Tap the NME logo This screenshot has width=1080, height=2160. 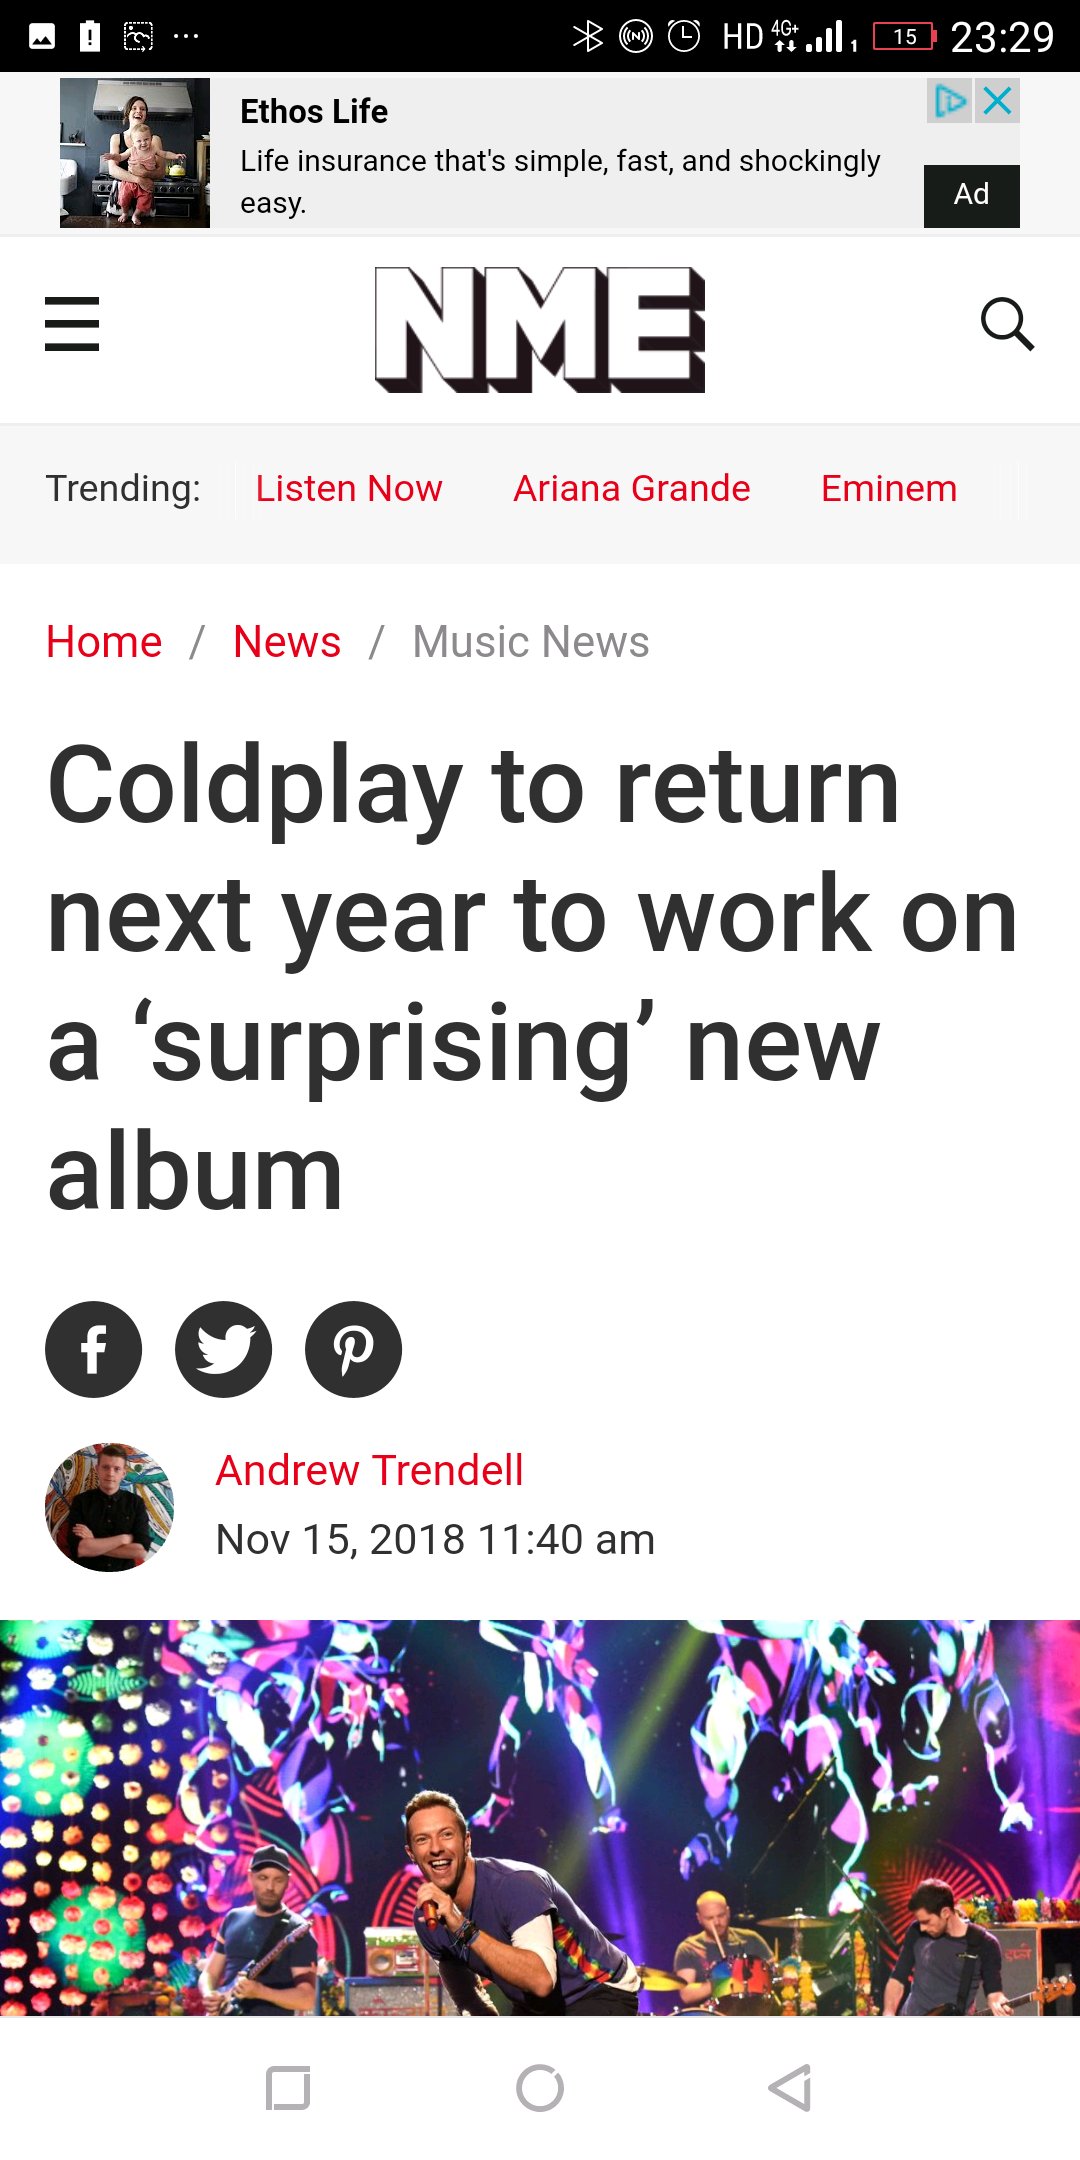click(x=540, y=329)
